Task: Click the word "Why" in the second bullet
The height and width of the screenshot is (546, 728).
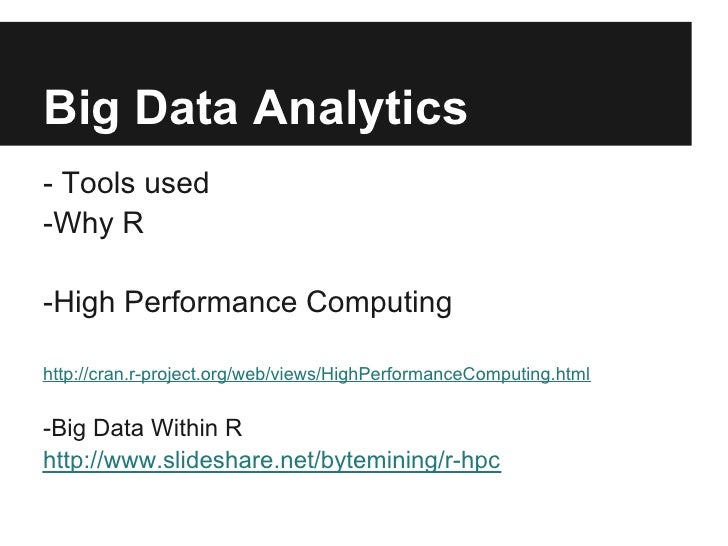Action: [84, 224]
